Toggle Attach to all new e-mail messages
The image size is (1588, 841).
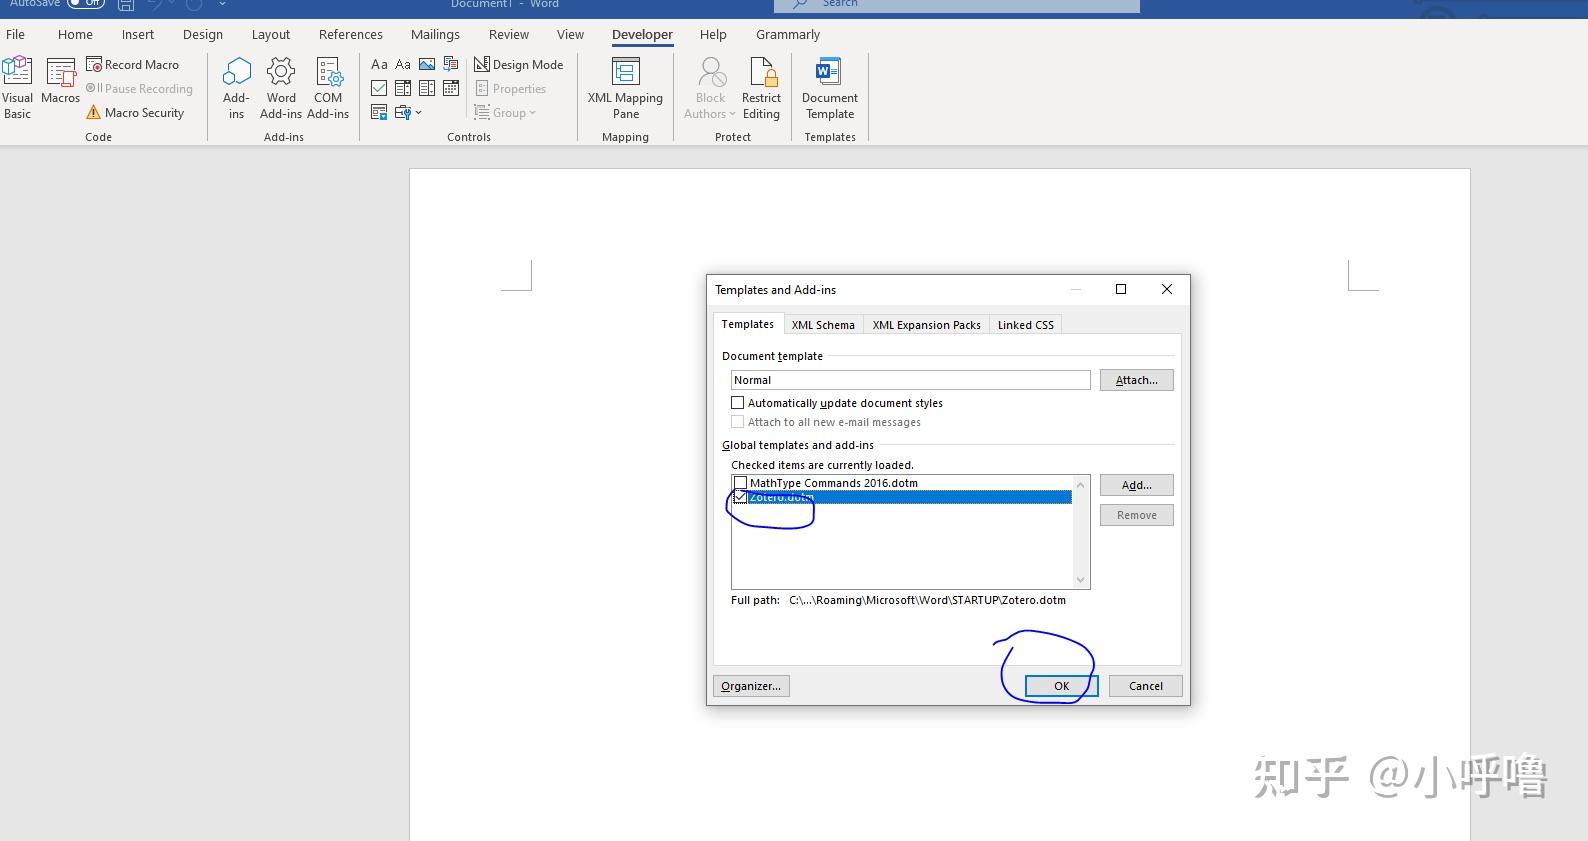[738, 422]
